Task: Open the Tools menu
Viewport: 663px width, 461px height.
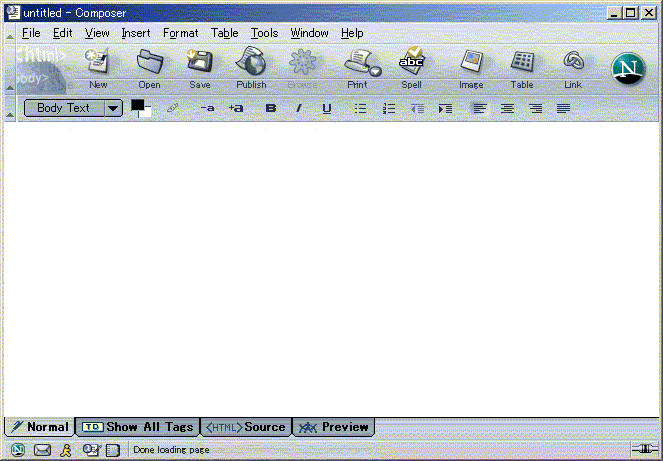Action: [264, 33]
